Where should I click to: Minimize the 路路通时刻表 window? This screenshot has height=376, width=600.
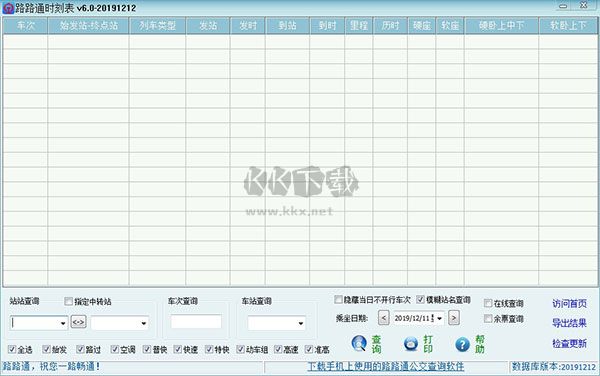point(563,6)
